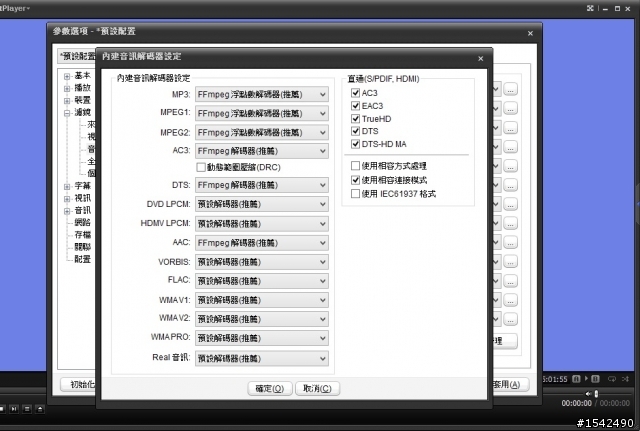Open the AAC decoder dropdown
This screenshot has height=431, width=640.
[262, 243]
